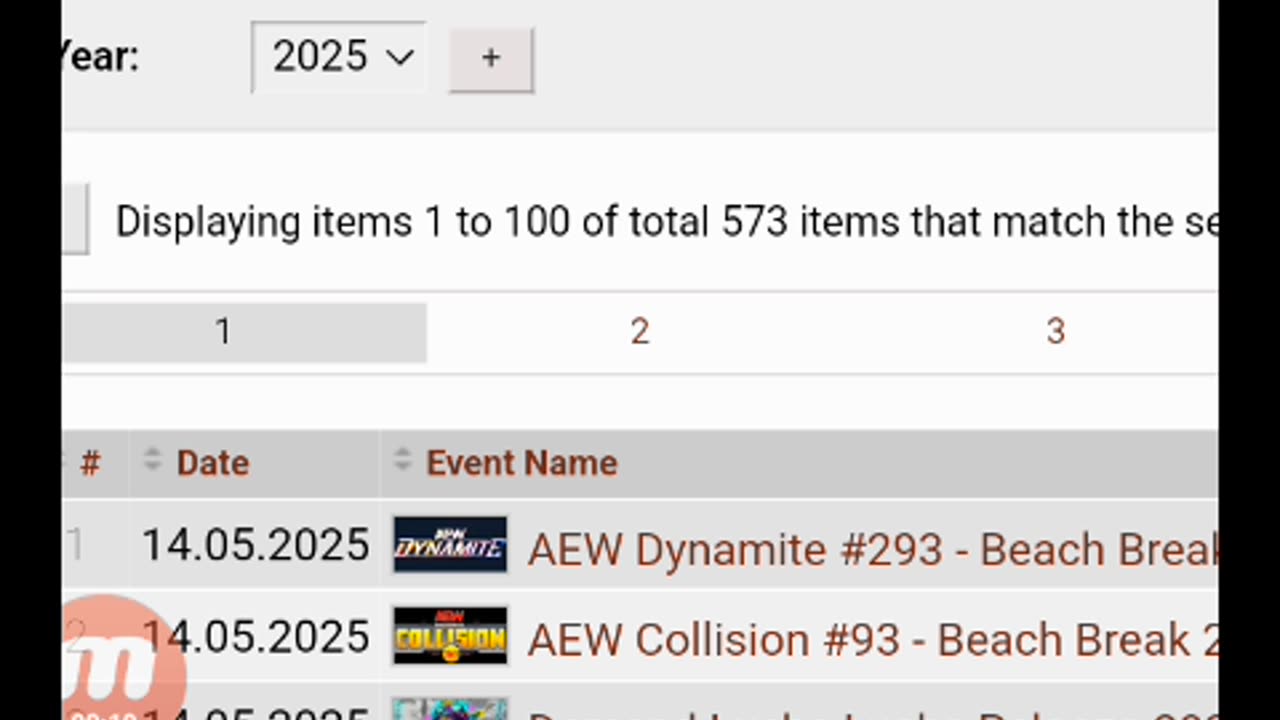Click the sort arrows beside Date
Viewport: 1280px width, 720px height.
(152, 460)
